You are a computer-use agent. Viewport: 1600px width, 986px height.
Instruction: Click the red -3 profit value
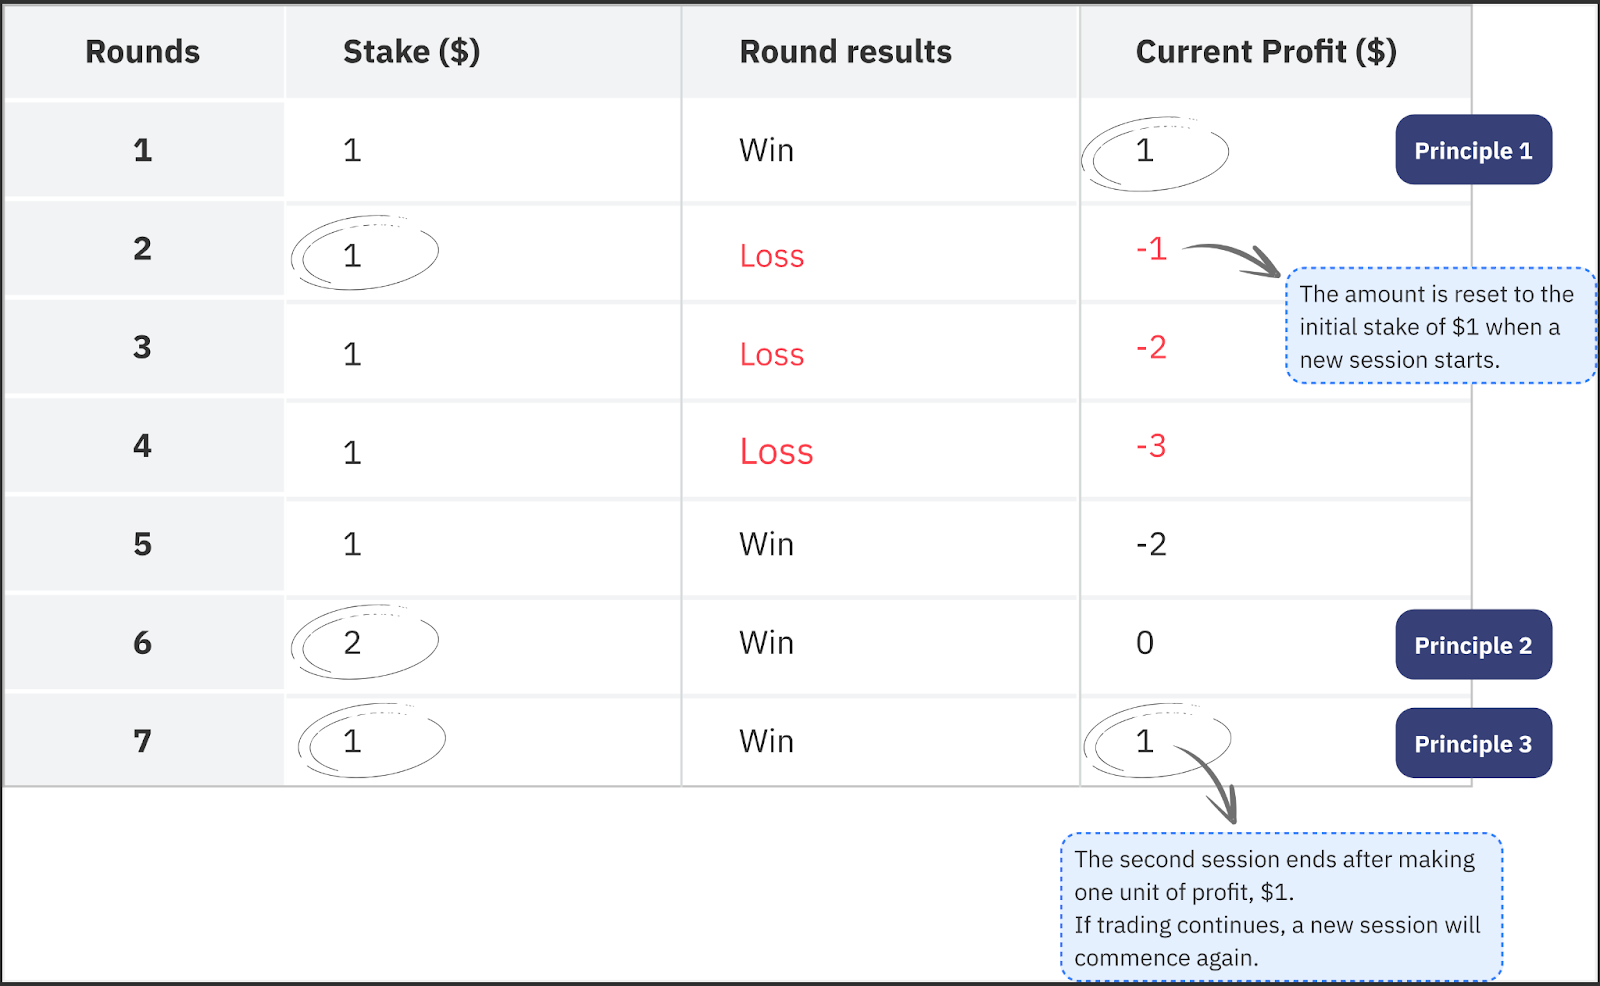point(1151,446)
